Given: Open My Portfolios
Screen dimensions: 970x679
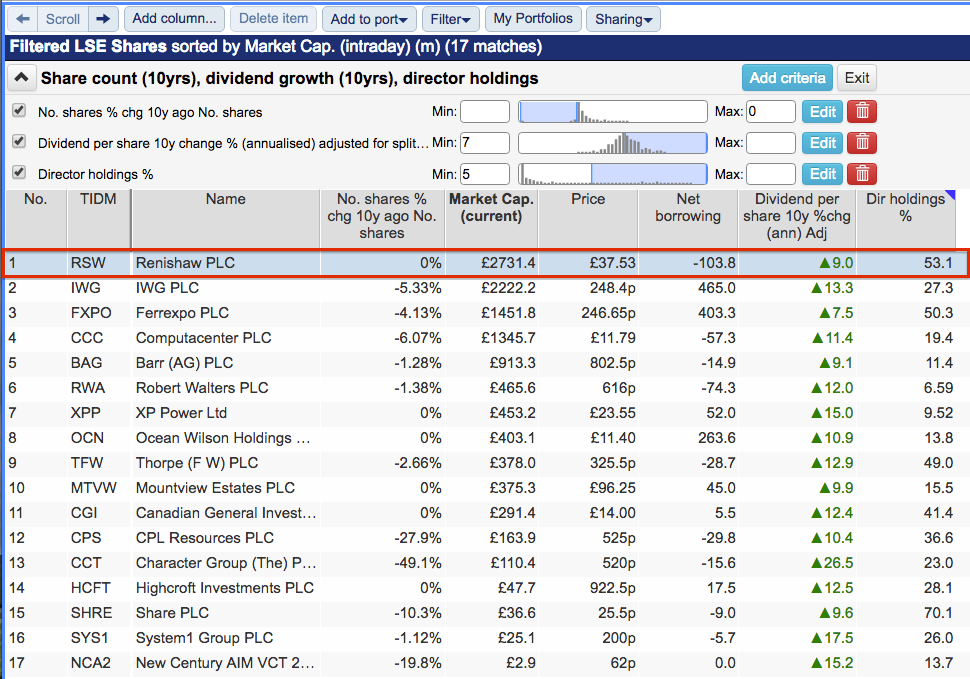Looking at the screenshot, I should 533,19.
